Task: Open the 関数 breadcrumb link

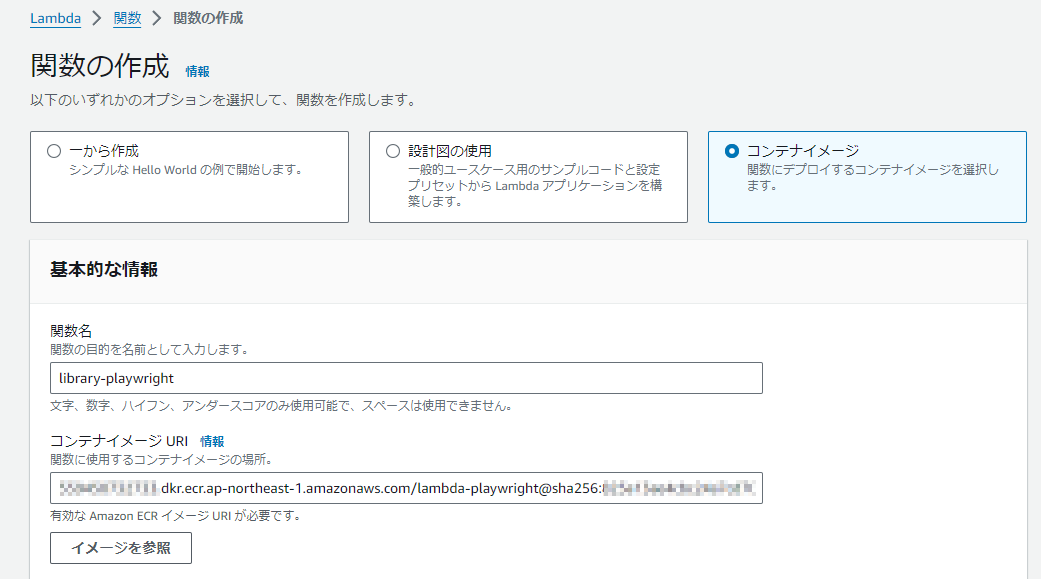Action: tap(127, 17)
